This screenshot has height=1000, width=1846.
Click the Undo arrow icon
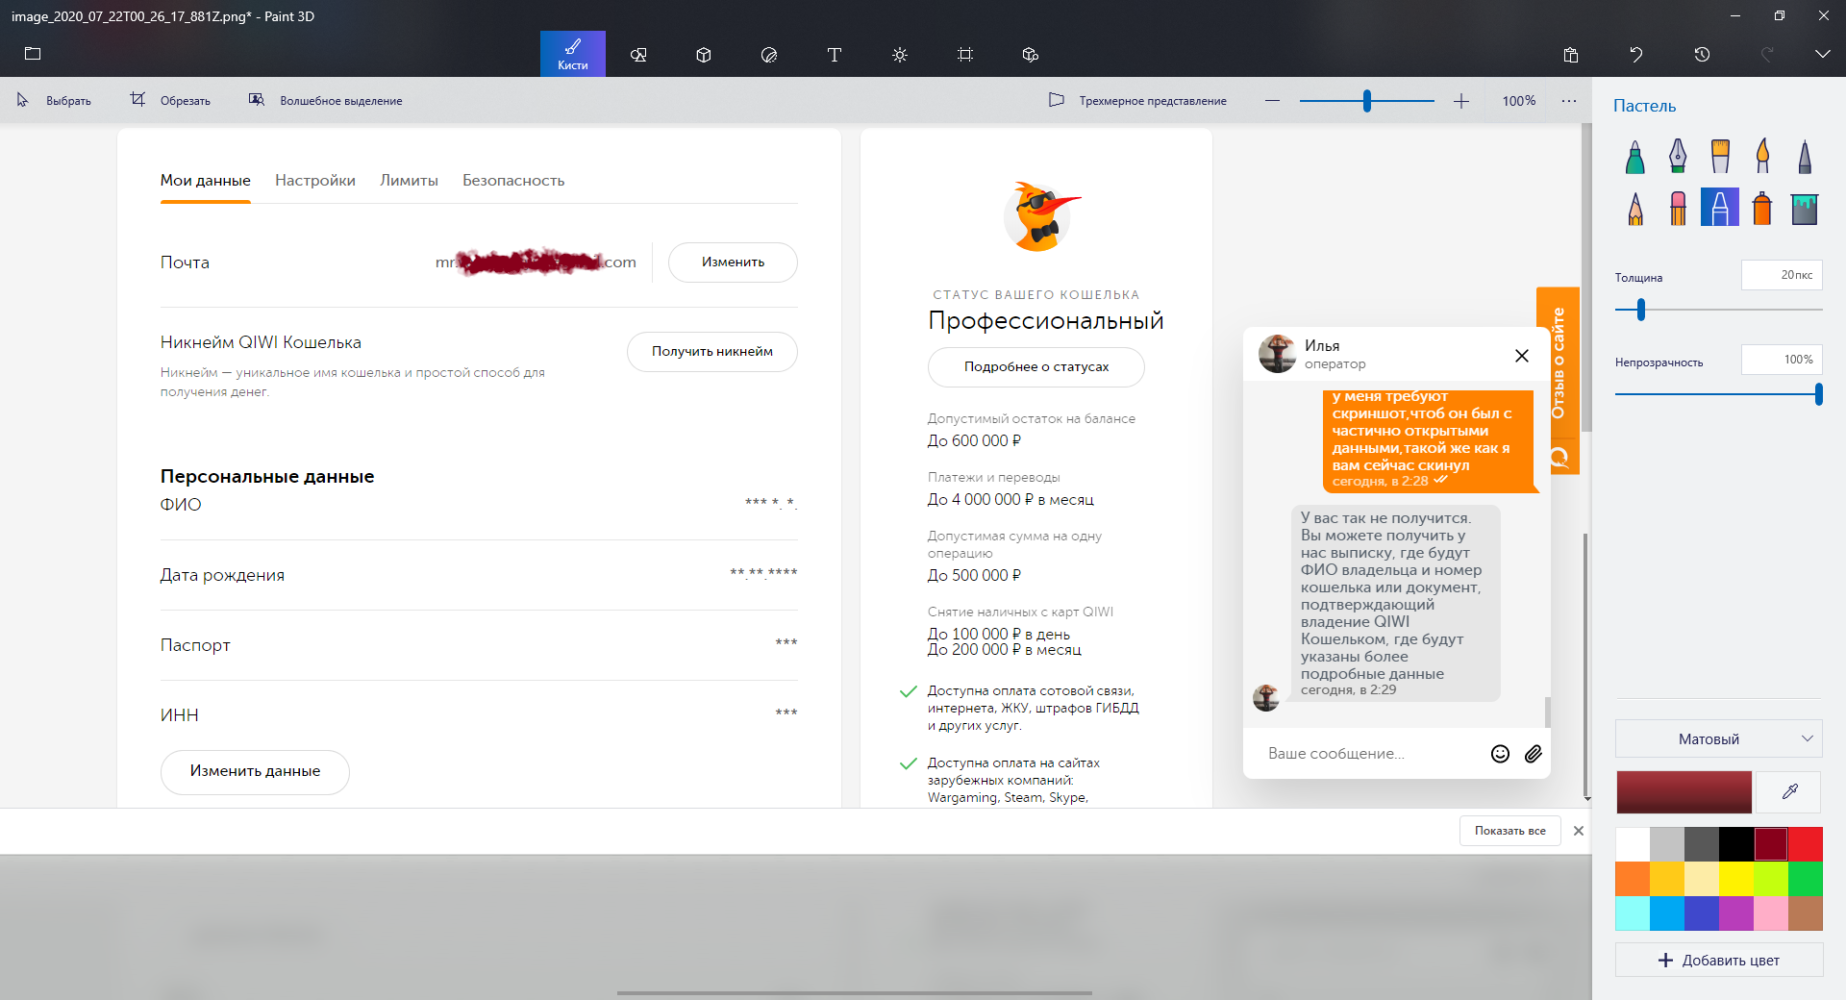click(x=1636, y=55)
